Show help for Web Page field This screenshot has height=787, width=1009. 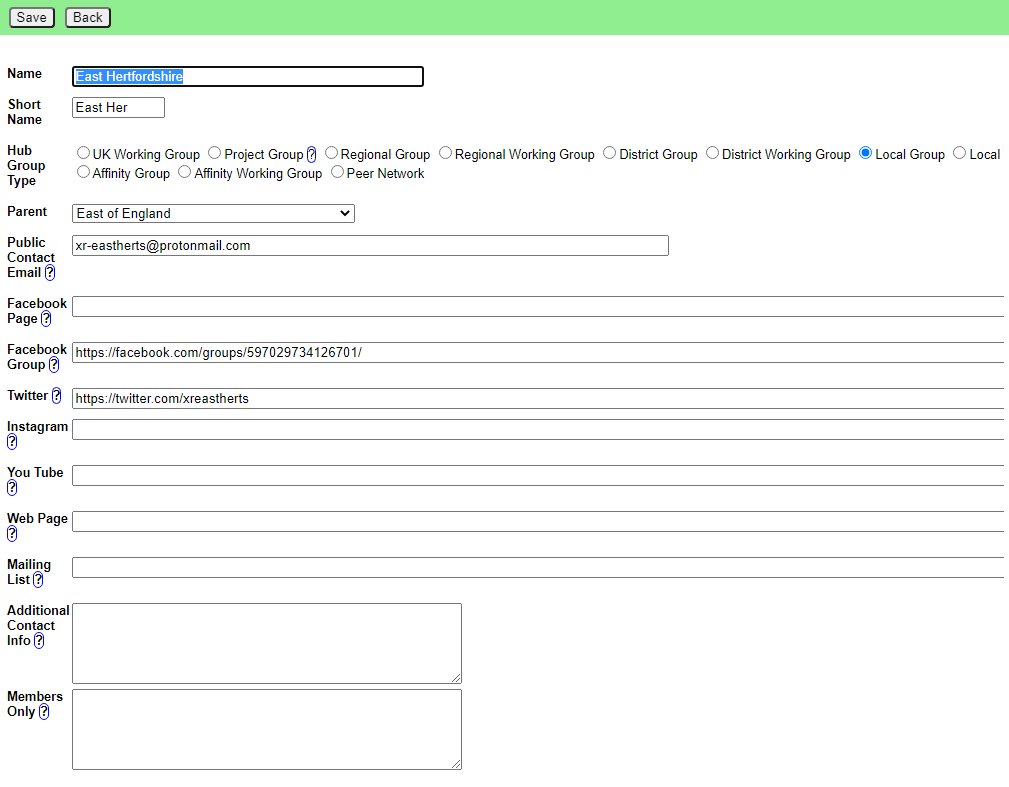coord(12,534)
